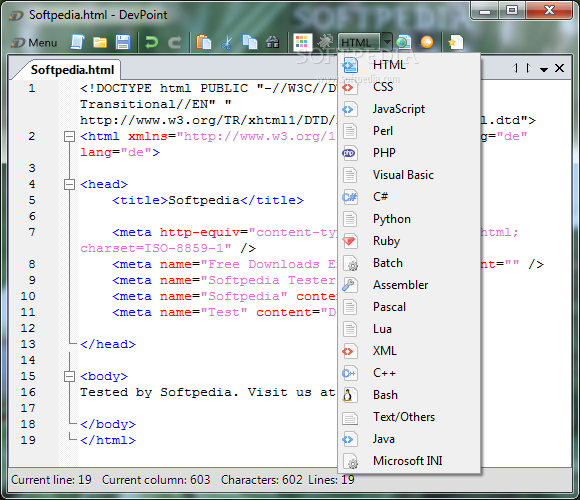Click the Assembler wrench icon
Viewport: 580px width, 500px height.
pyautogui.click(x=350, y=285)
